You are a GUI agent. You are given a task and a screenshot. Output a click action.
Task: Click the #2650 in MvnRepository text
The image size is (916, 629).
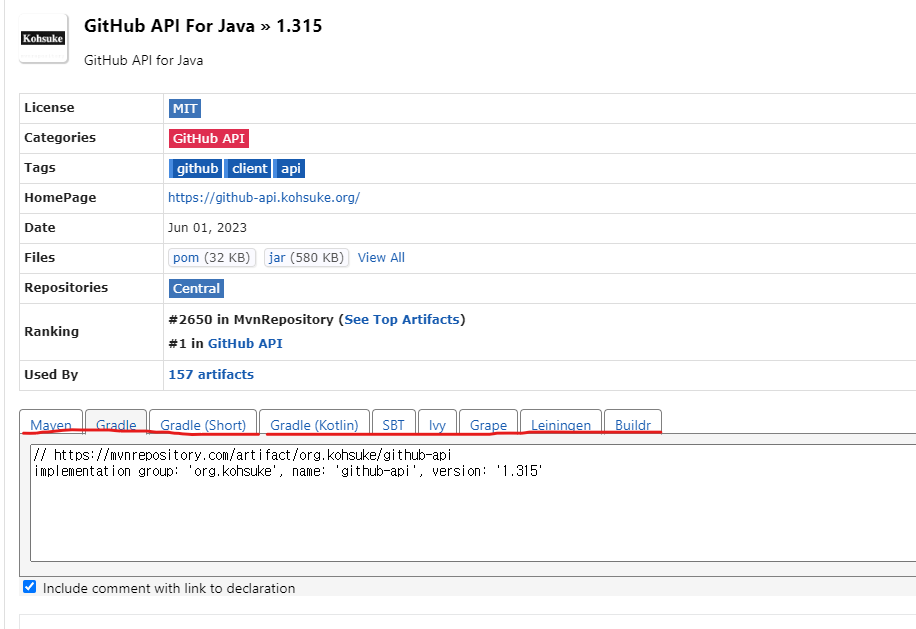[x=251, y=319]
